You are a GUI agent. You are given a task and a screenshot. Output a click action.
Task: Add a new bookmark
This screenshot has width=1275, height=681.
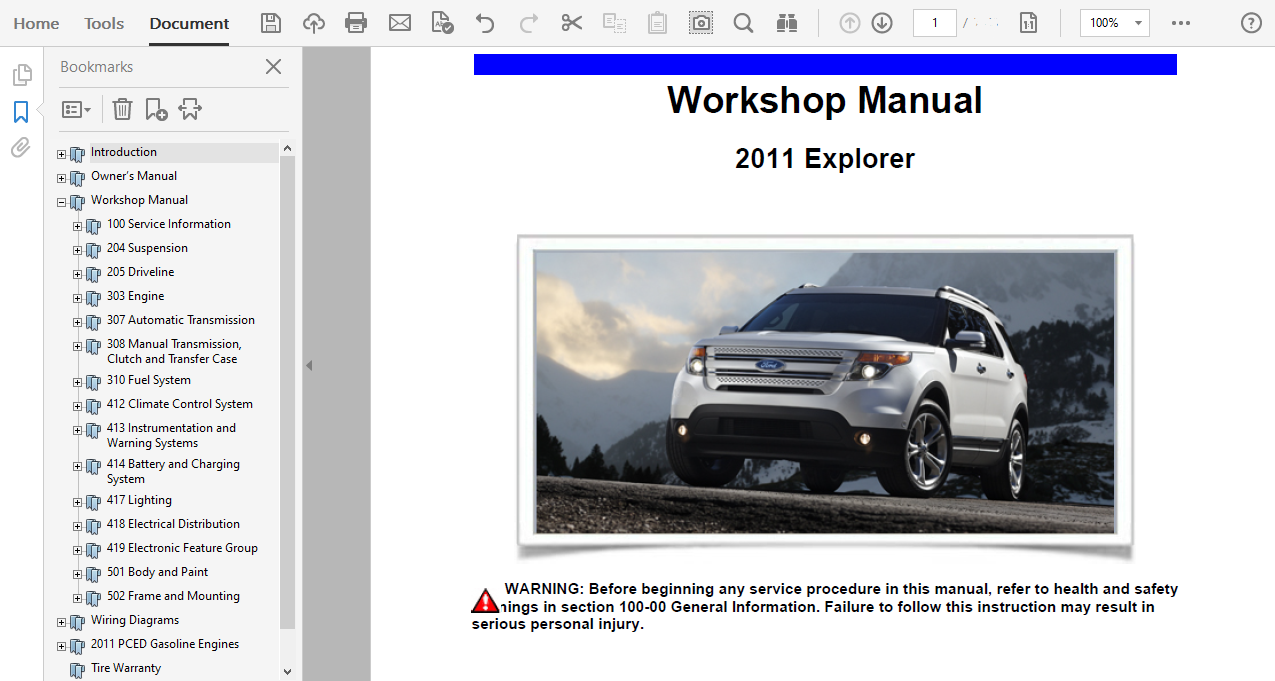coord(155,108)
